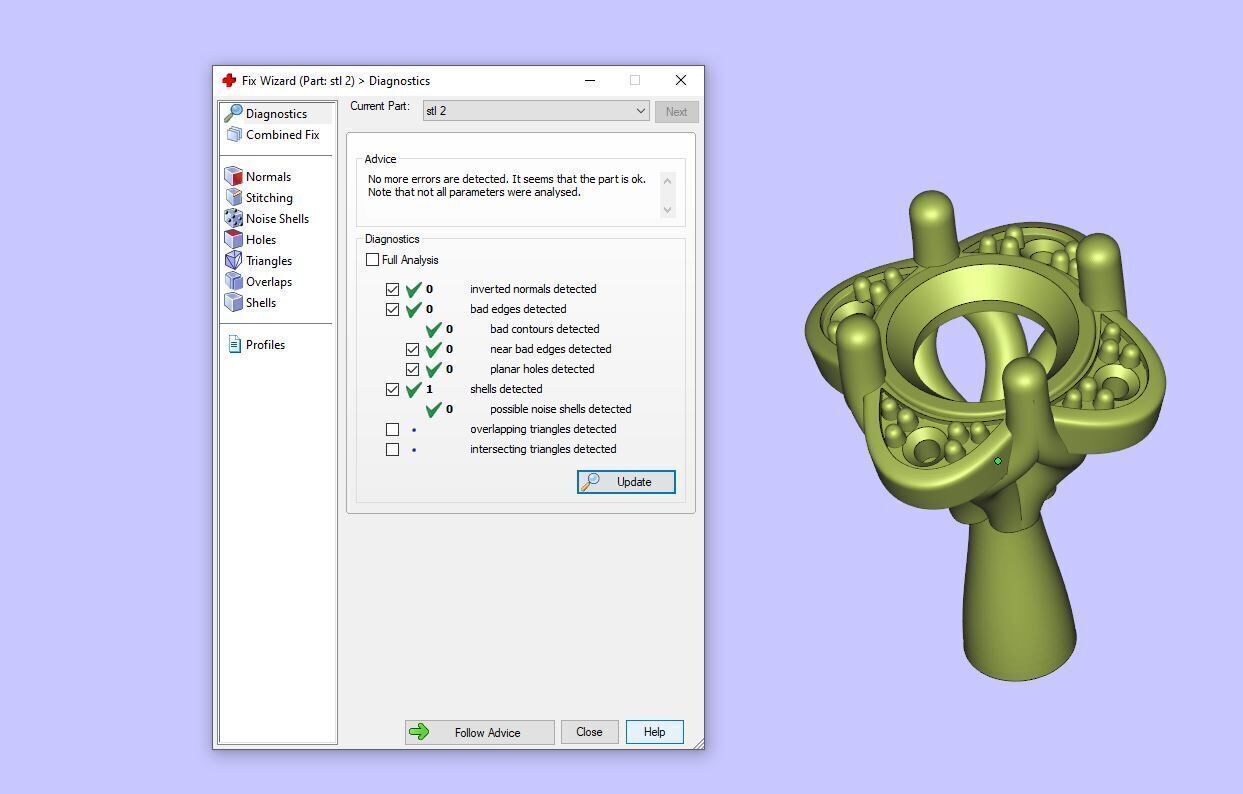
Task: Minimize the Fix Wizard dialog
Action: (590, 80)
